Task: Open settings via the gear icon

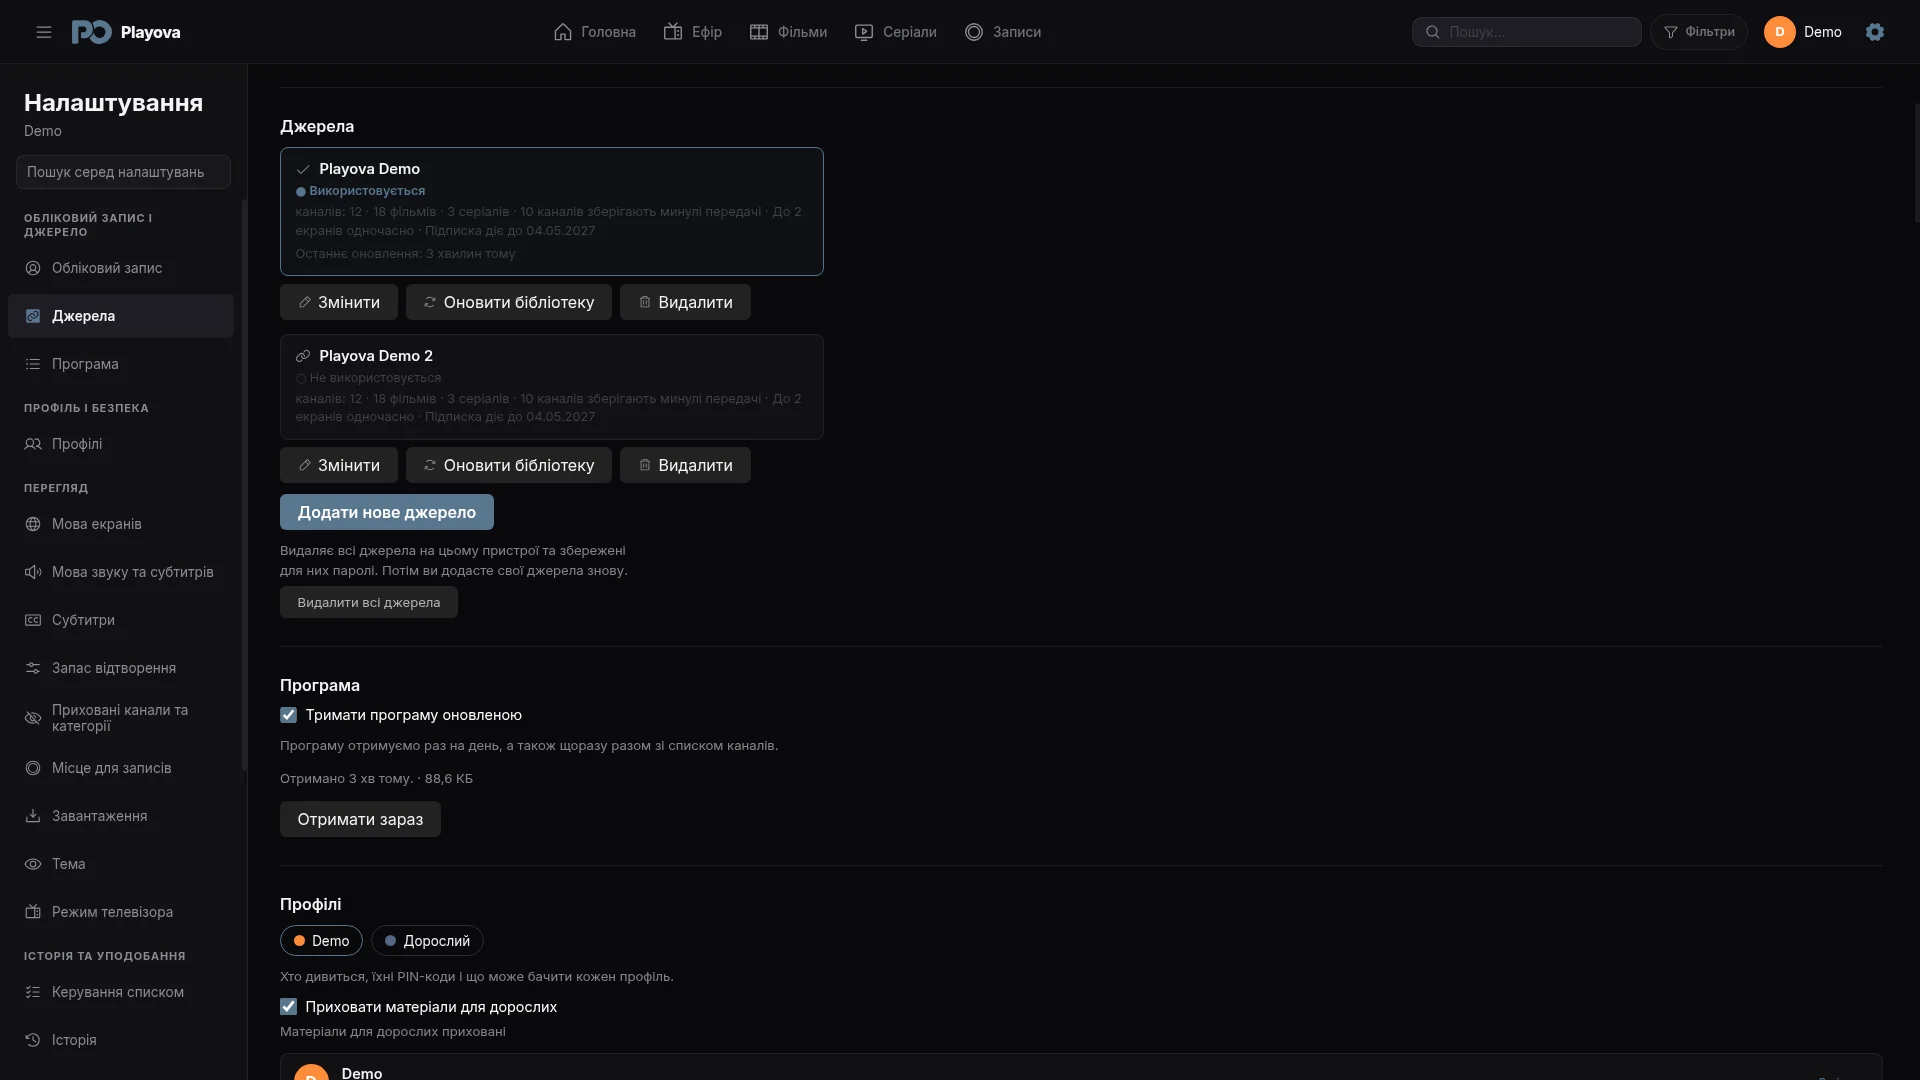Action: coord(1875,32)
